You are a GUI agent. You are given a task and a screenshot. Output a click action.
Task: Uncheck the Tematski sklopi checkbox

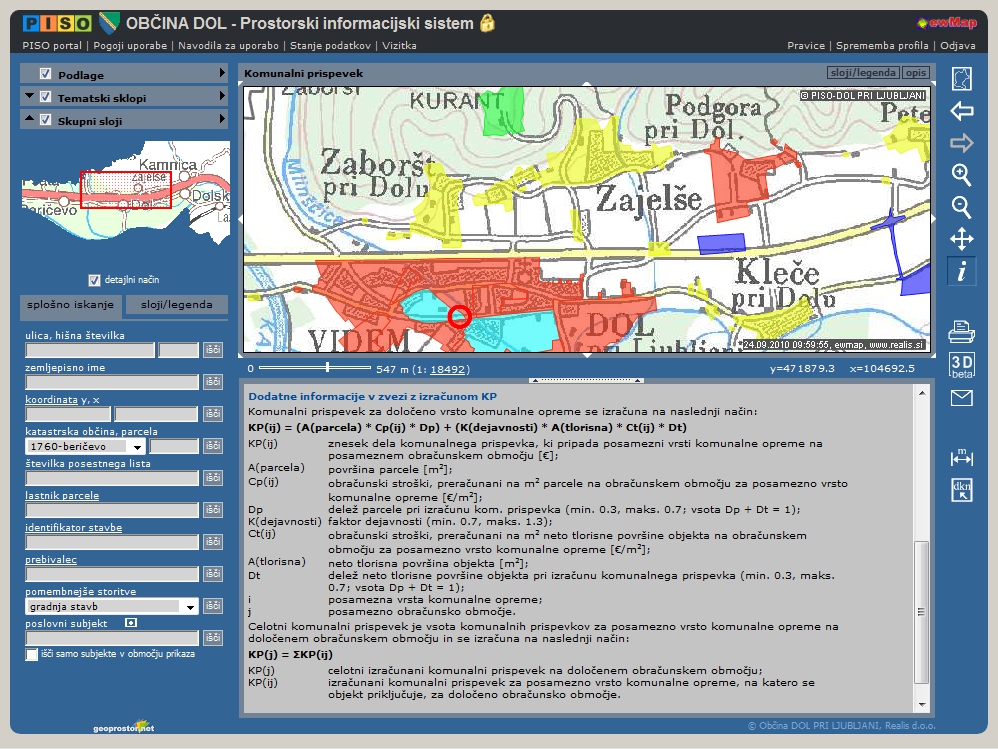45,97
